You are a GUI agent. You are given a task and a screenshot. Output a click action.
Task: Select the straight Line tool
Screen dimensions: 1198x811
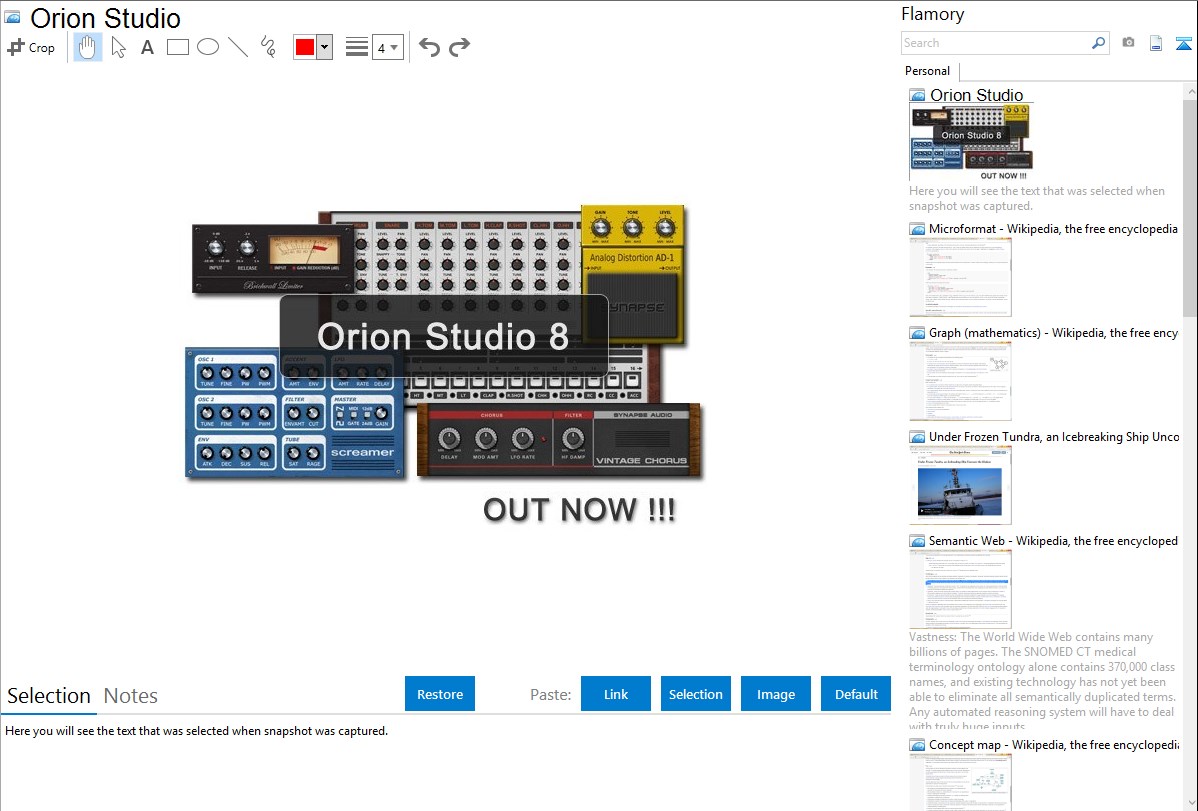click(x=238, y=47)
